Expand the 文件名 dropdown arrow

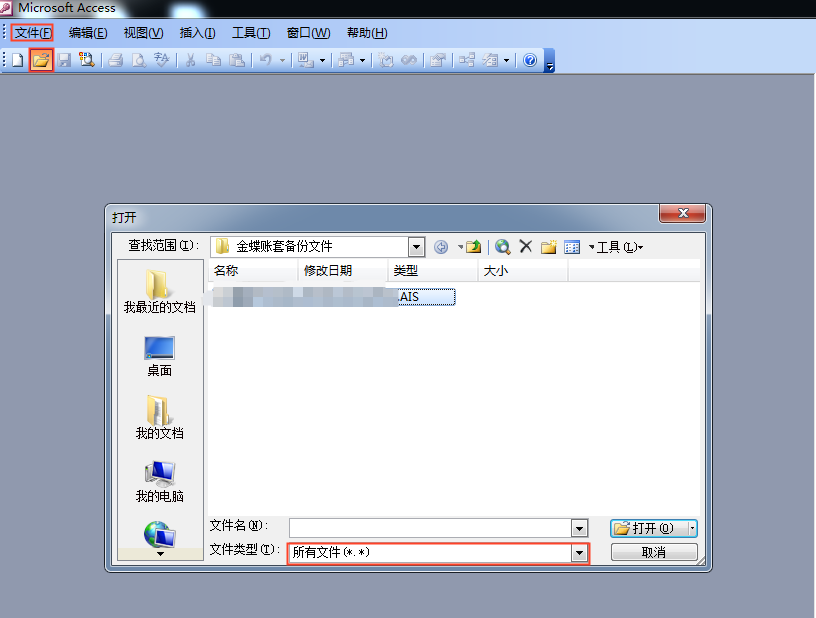[x=578, y=528]
